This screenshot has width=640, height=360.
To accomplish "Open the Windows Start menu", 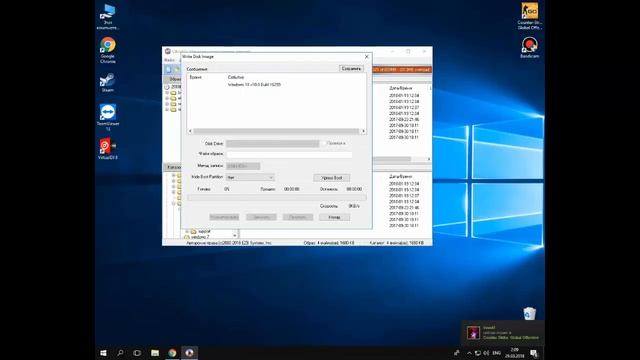I will click(x=103, y=353).
